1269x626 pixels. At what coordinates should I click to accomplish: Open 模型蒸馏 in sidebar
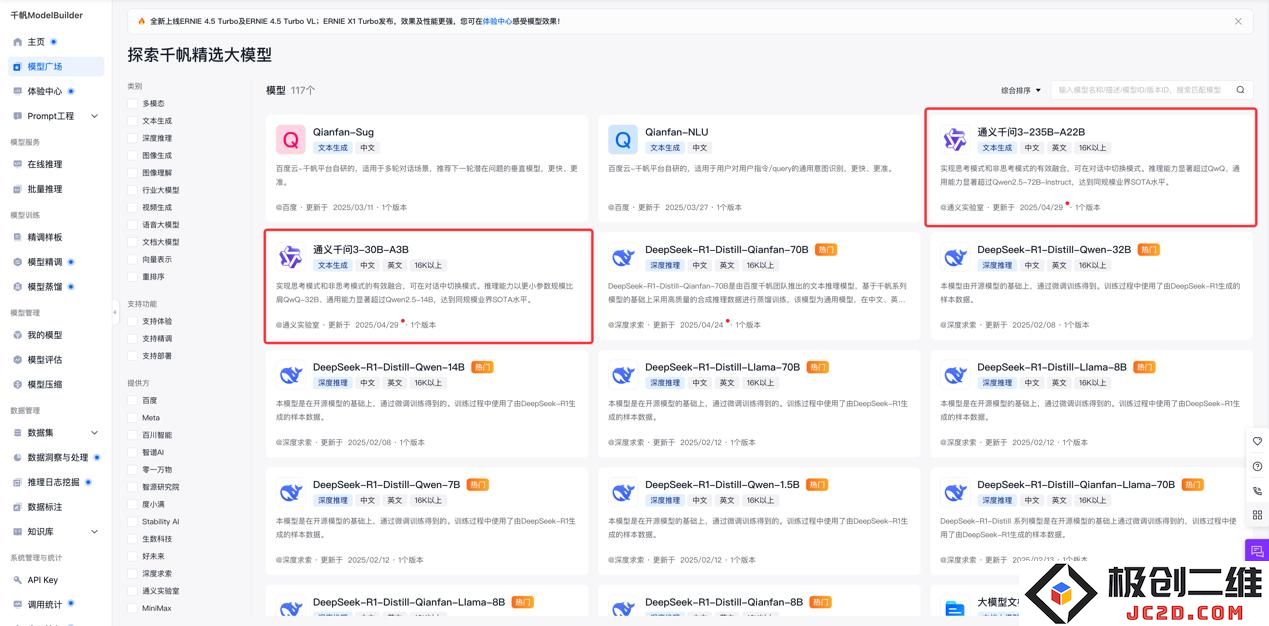44,286
